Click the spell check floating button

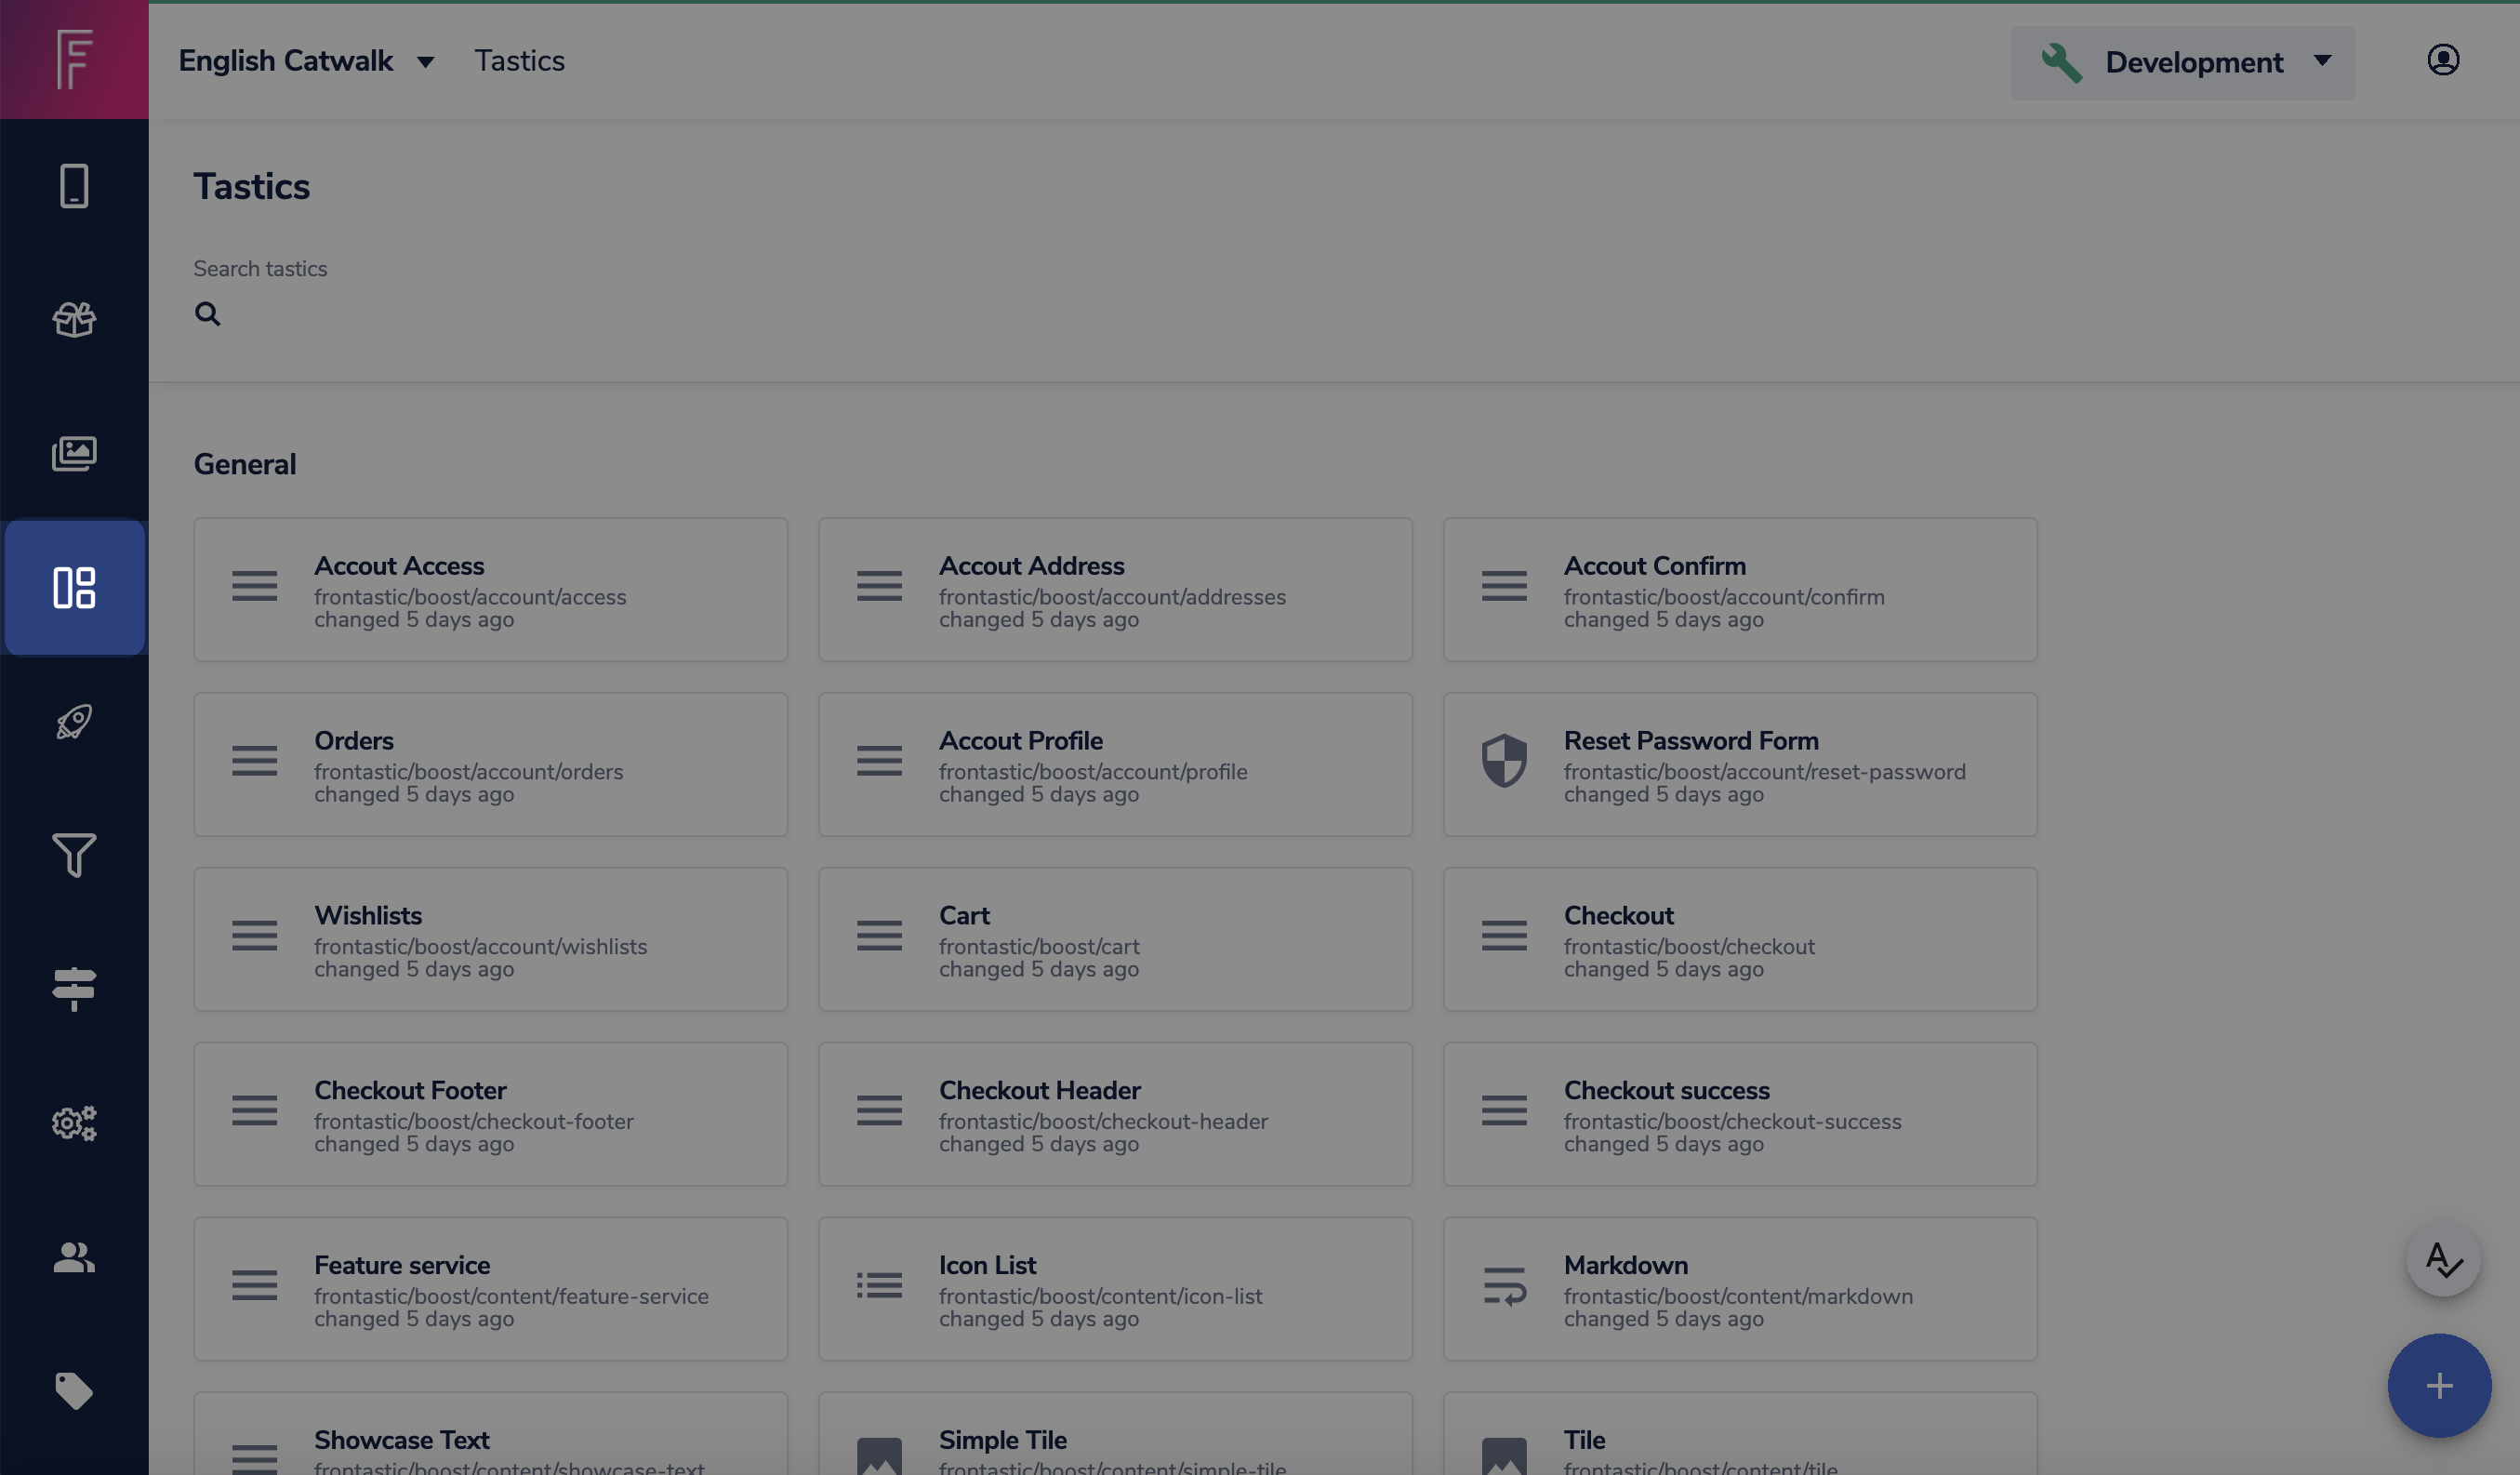point(2442,1259)
